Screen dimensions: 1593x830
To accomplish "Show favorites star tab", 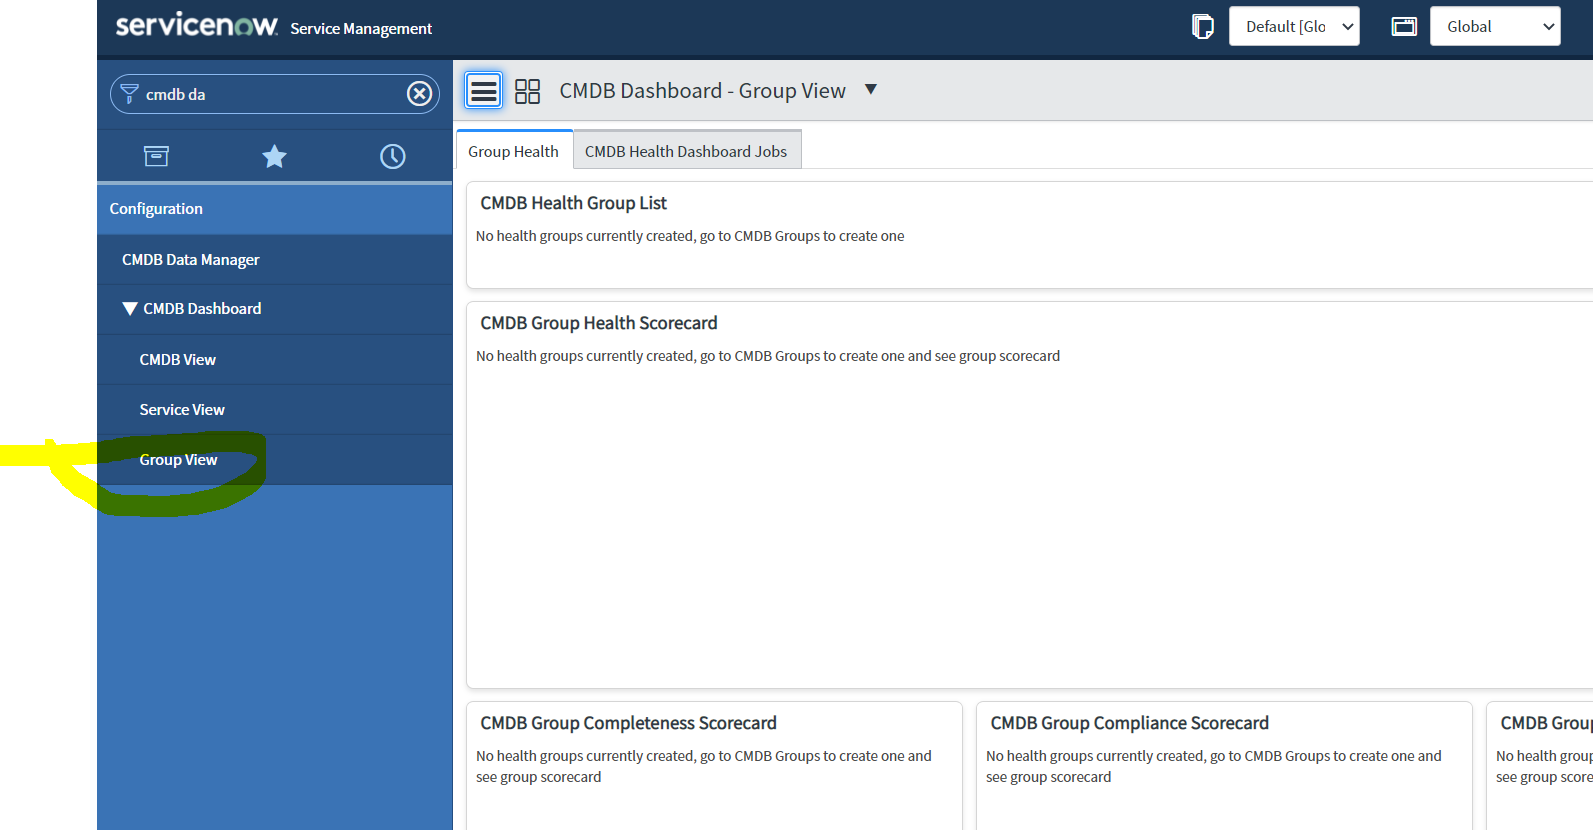I will [x=274, y=156].
